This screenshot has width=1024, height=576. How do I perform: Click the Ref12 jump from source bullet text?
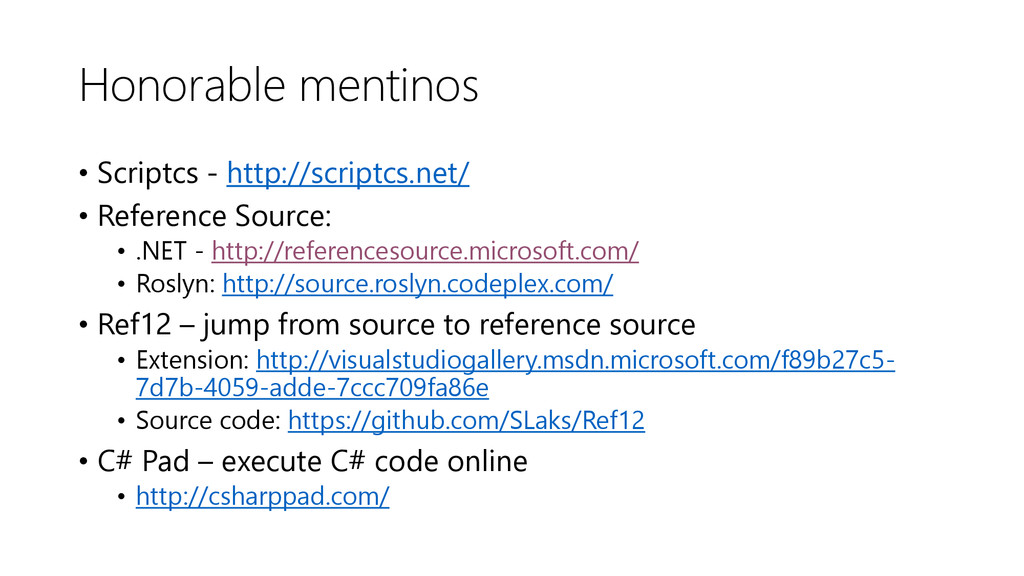coord(396,325)
